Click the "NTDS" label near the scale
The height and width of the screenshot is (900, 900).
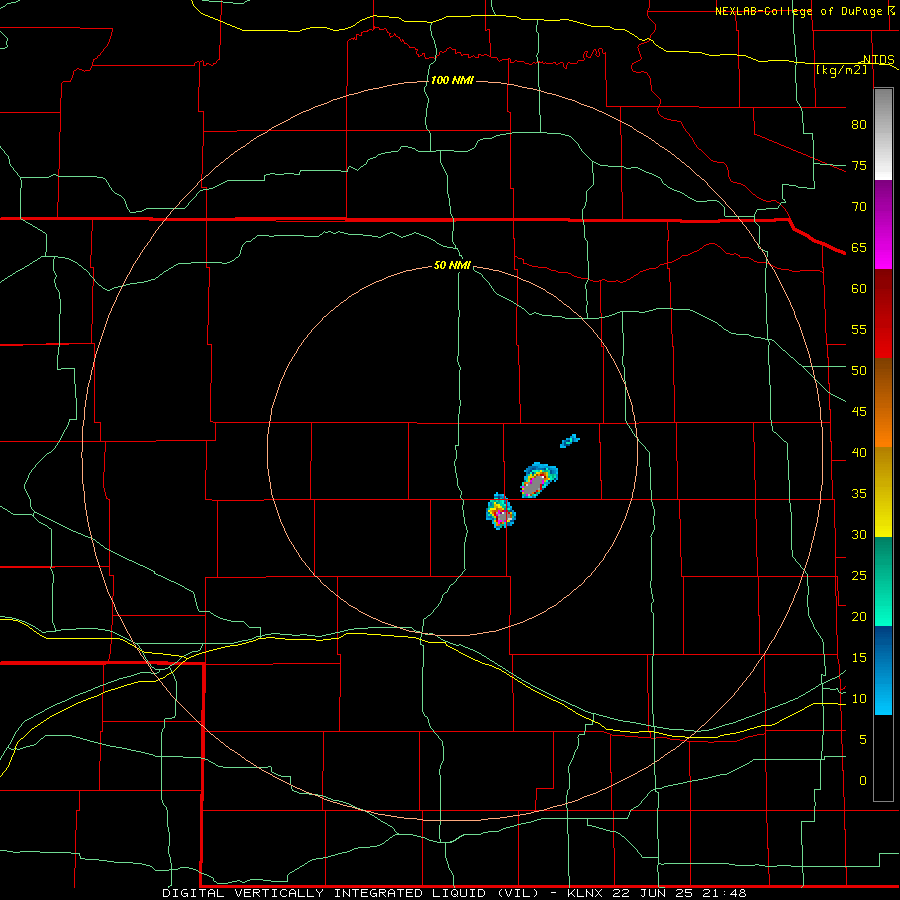879,60
